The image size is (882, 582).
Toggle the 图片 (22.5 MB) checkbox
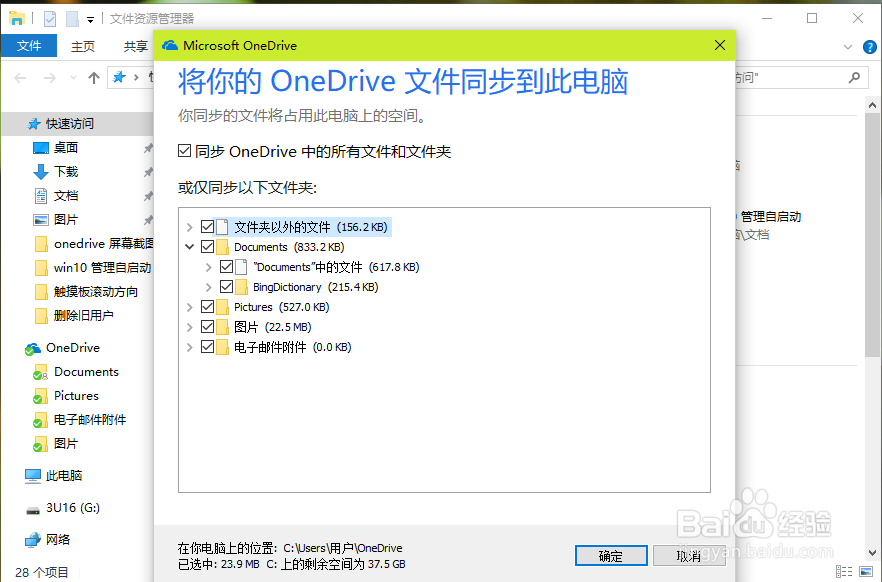pyautogui.click(x=208, y=327)
